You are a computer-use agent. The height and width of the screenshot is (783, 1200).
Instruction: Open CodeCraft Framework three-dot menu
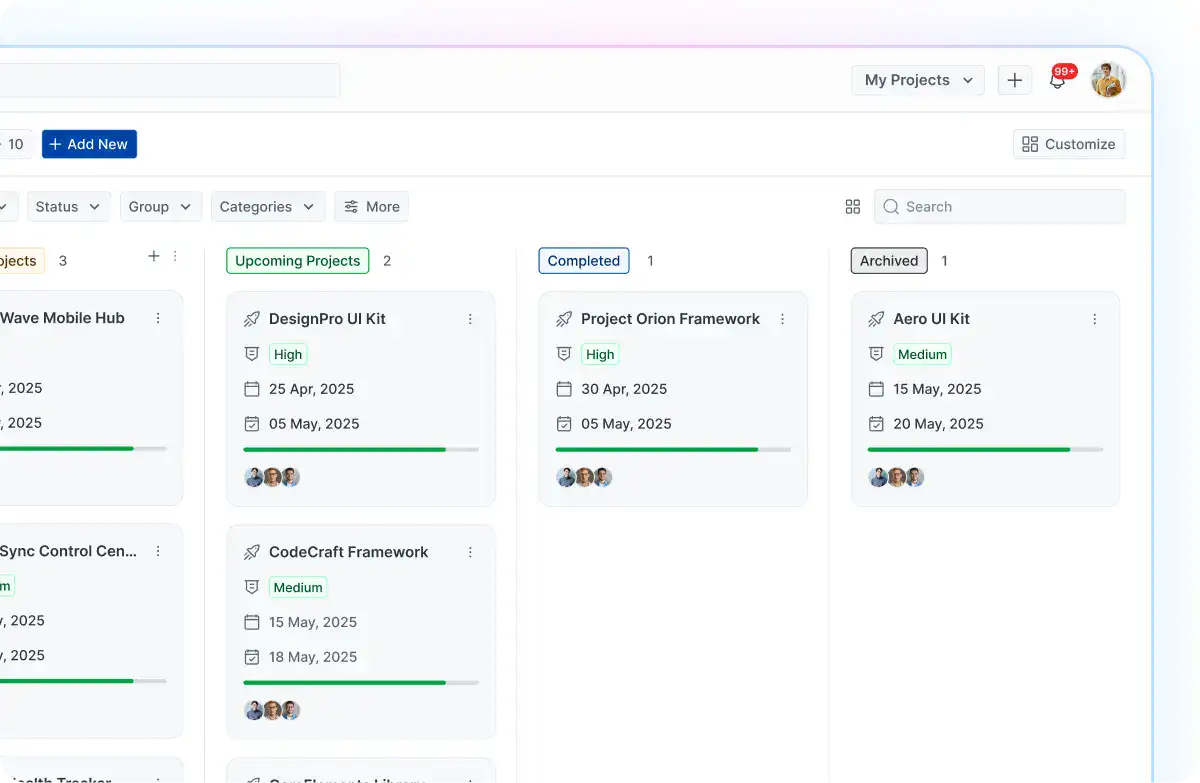click(x=470, y=552)
